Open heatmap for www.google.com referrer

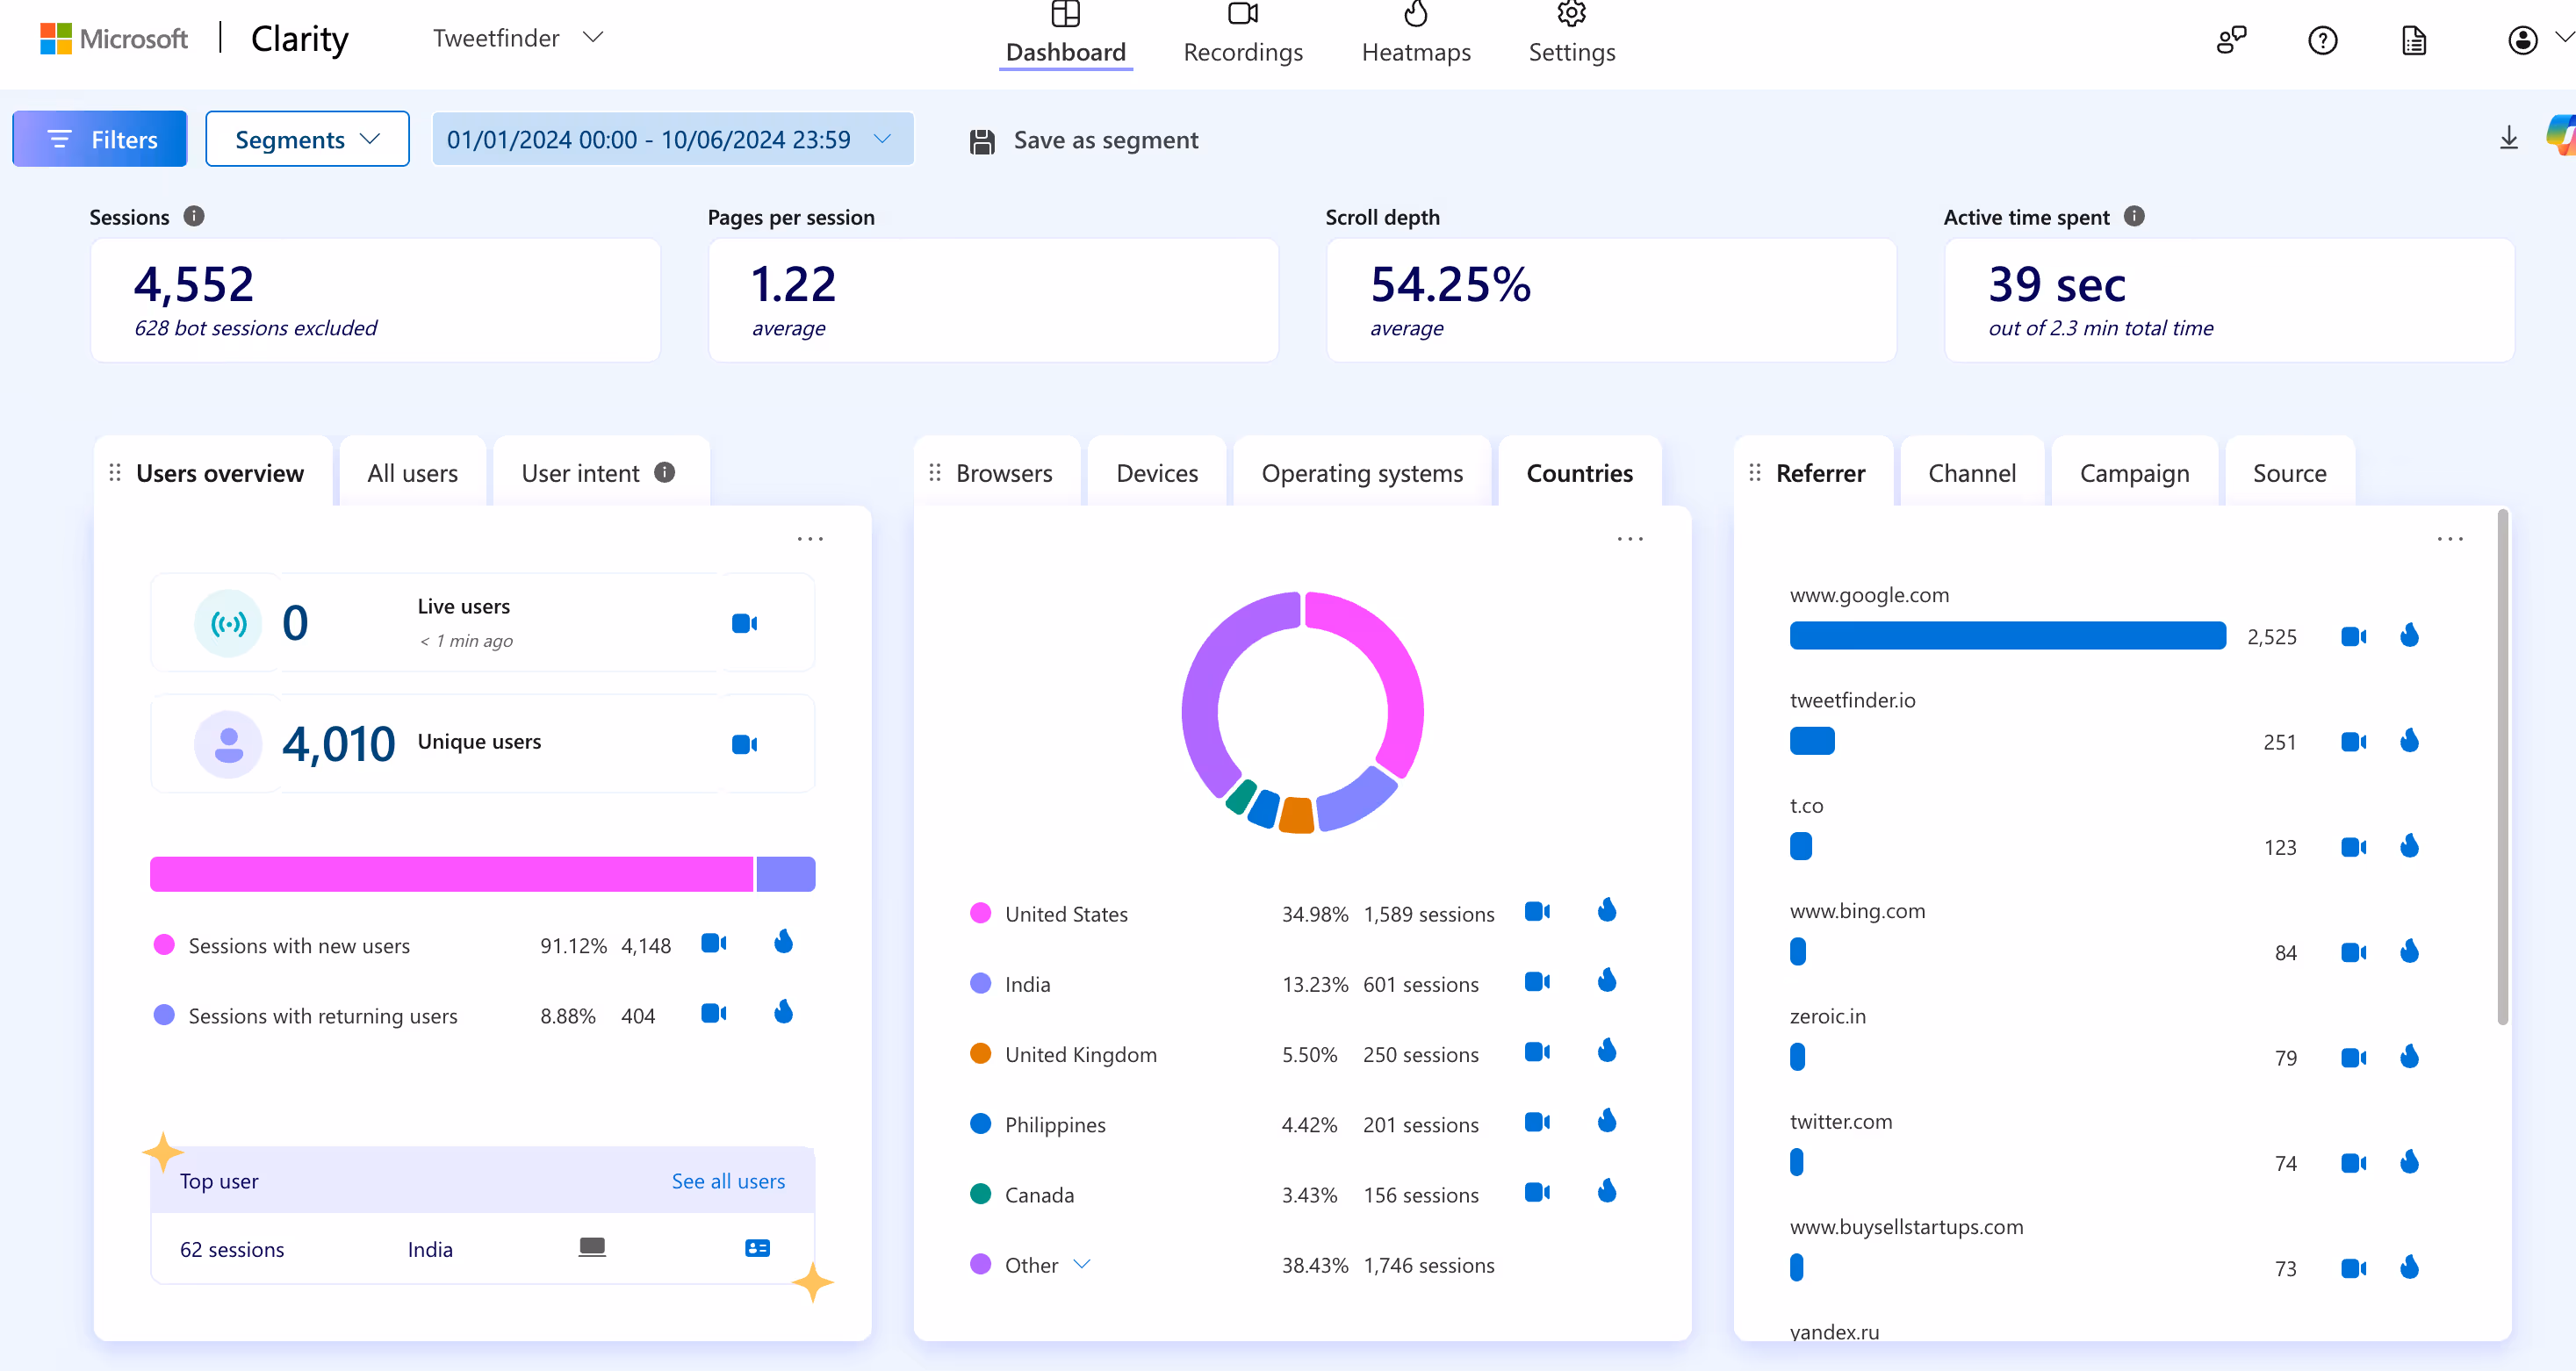pos(2409,636)
